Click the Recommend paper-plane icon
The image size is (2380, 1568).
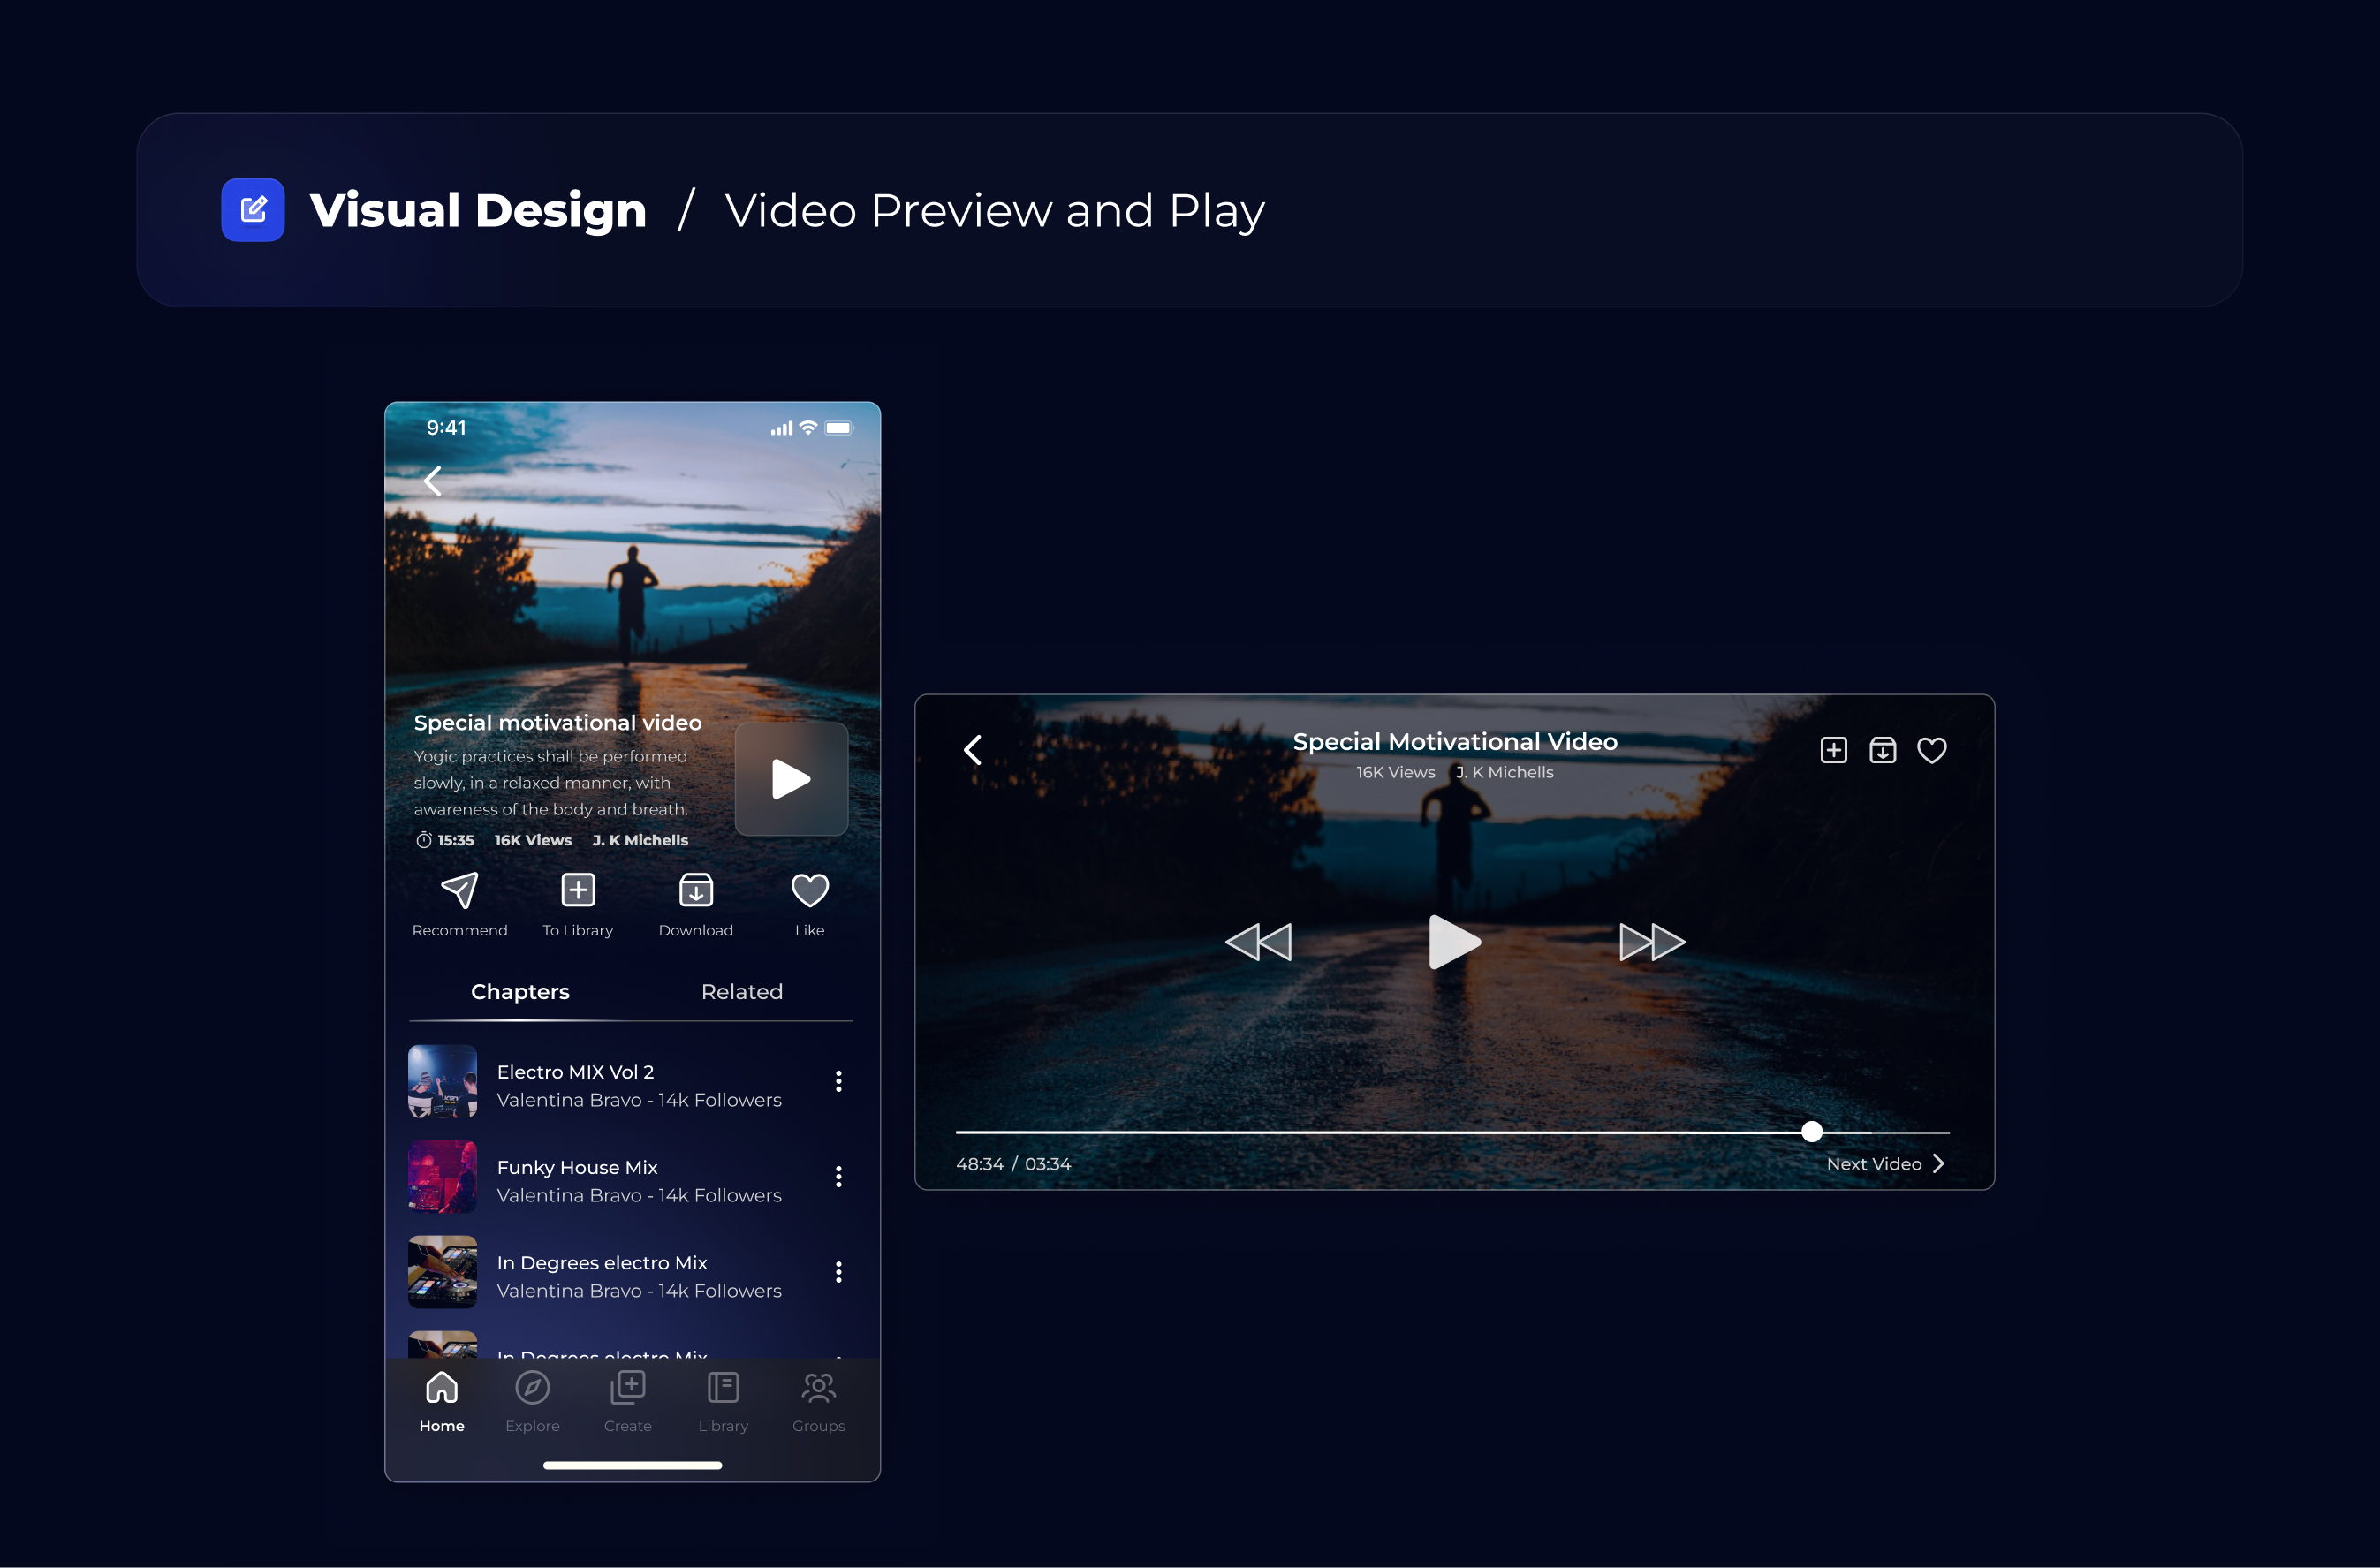click(459, 890)
